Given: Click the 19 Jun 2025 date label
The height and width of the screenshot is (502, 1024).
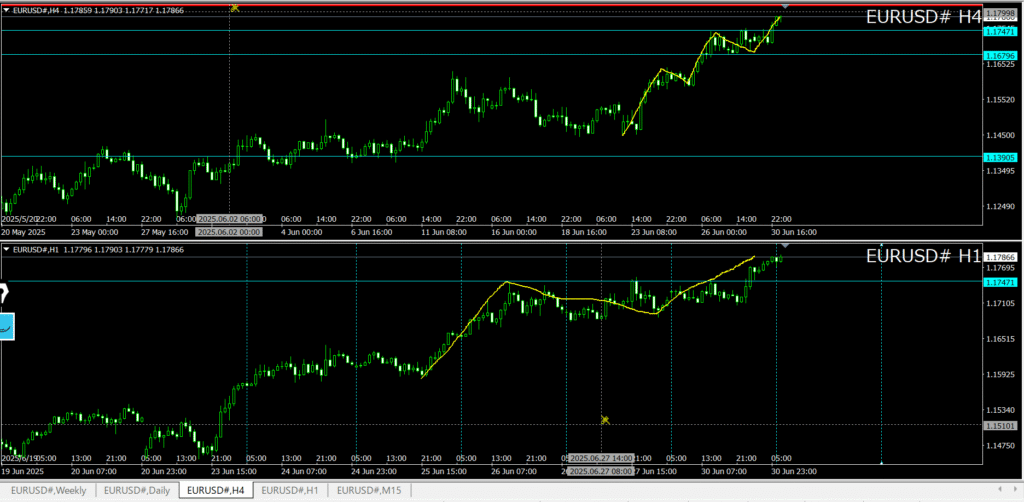Looking at the screenshot, I should [x=24, y=471].
